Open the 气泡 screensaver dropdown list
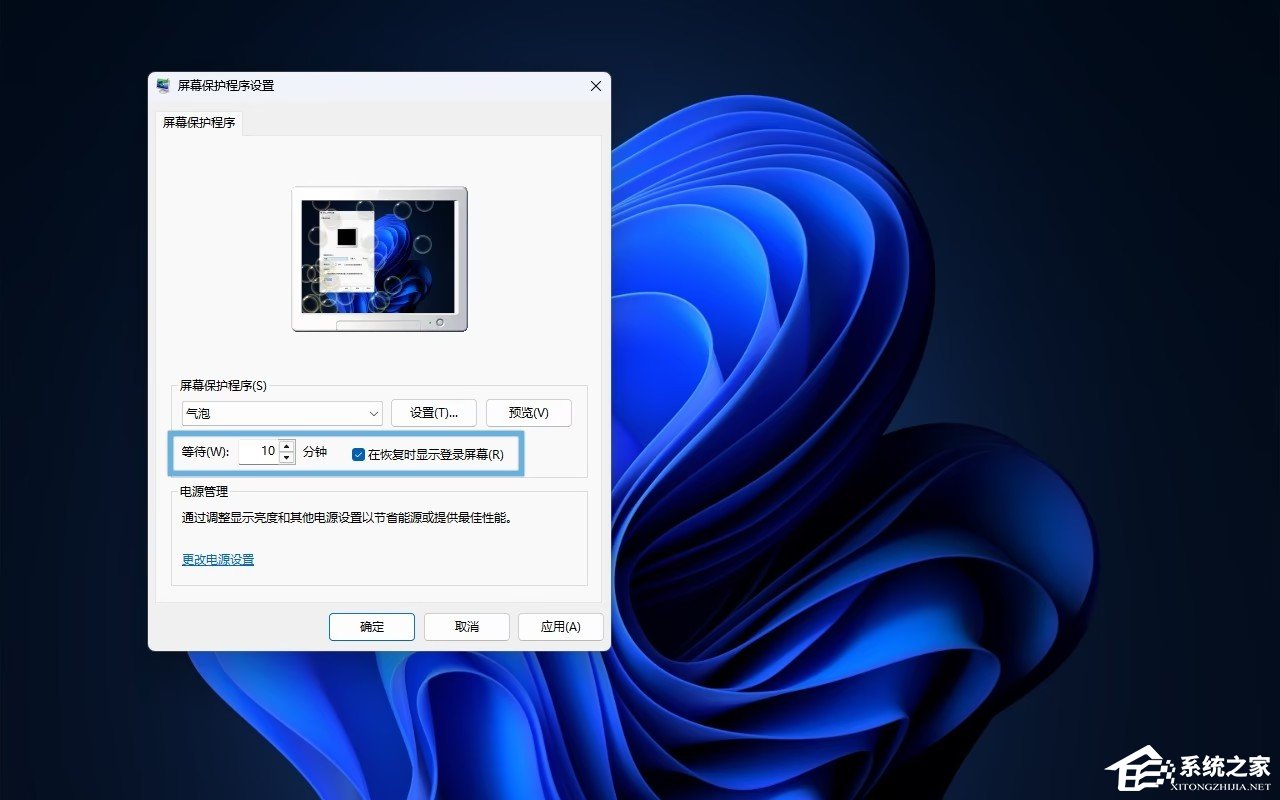This screenshot has width=1280, height=800. (x=280, y=413)
